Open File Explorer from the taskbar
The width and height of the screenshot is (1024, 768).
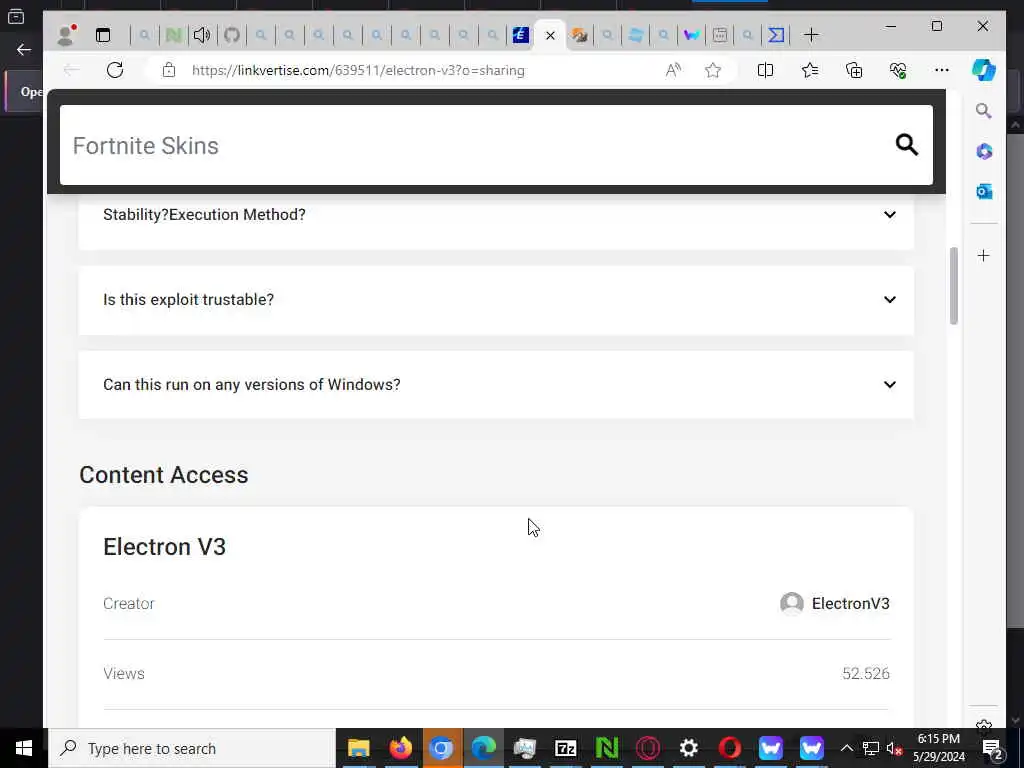point(359,748)
